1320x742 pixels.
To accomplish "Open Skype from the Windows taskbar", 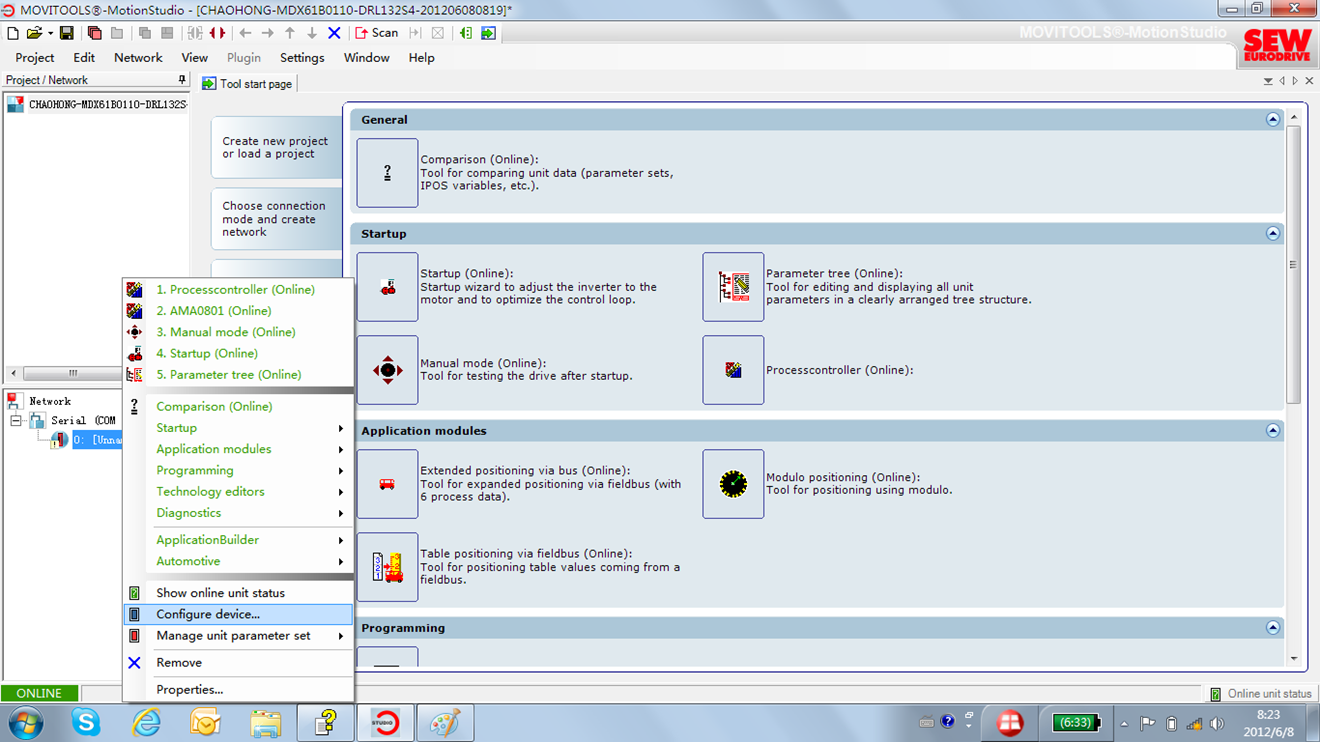I will click(x=86, y=722).
